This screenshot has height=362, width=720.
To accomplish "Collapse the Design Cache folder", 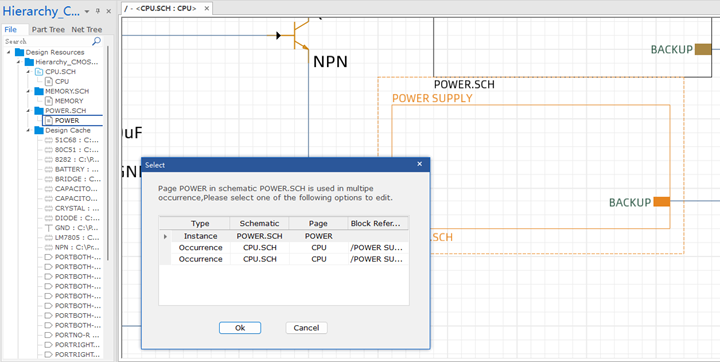I will pyautogui.click(x=28, y=130).
